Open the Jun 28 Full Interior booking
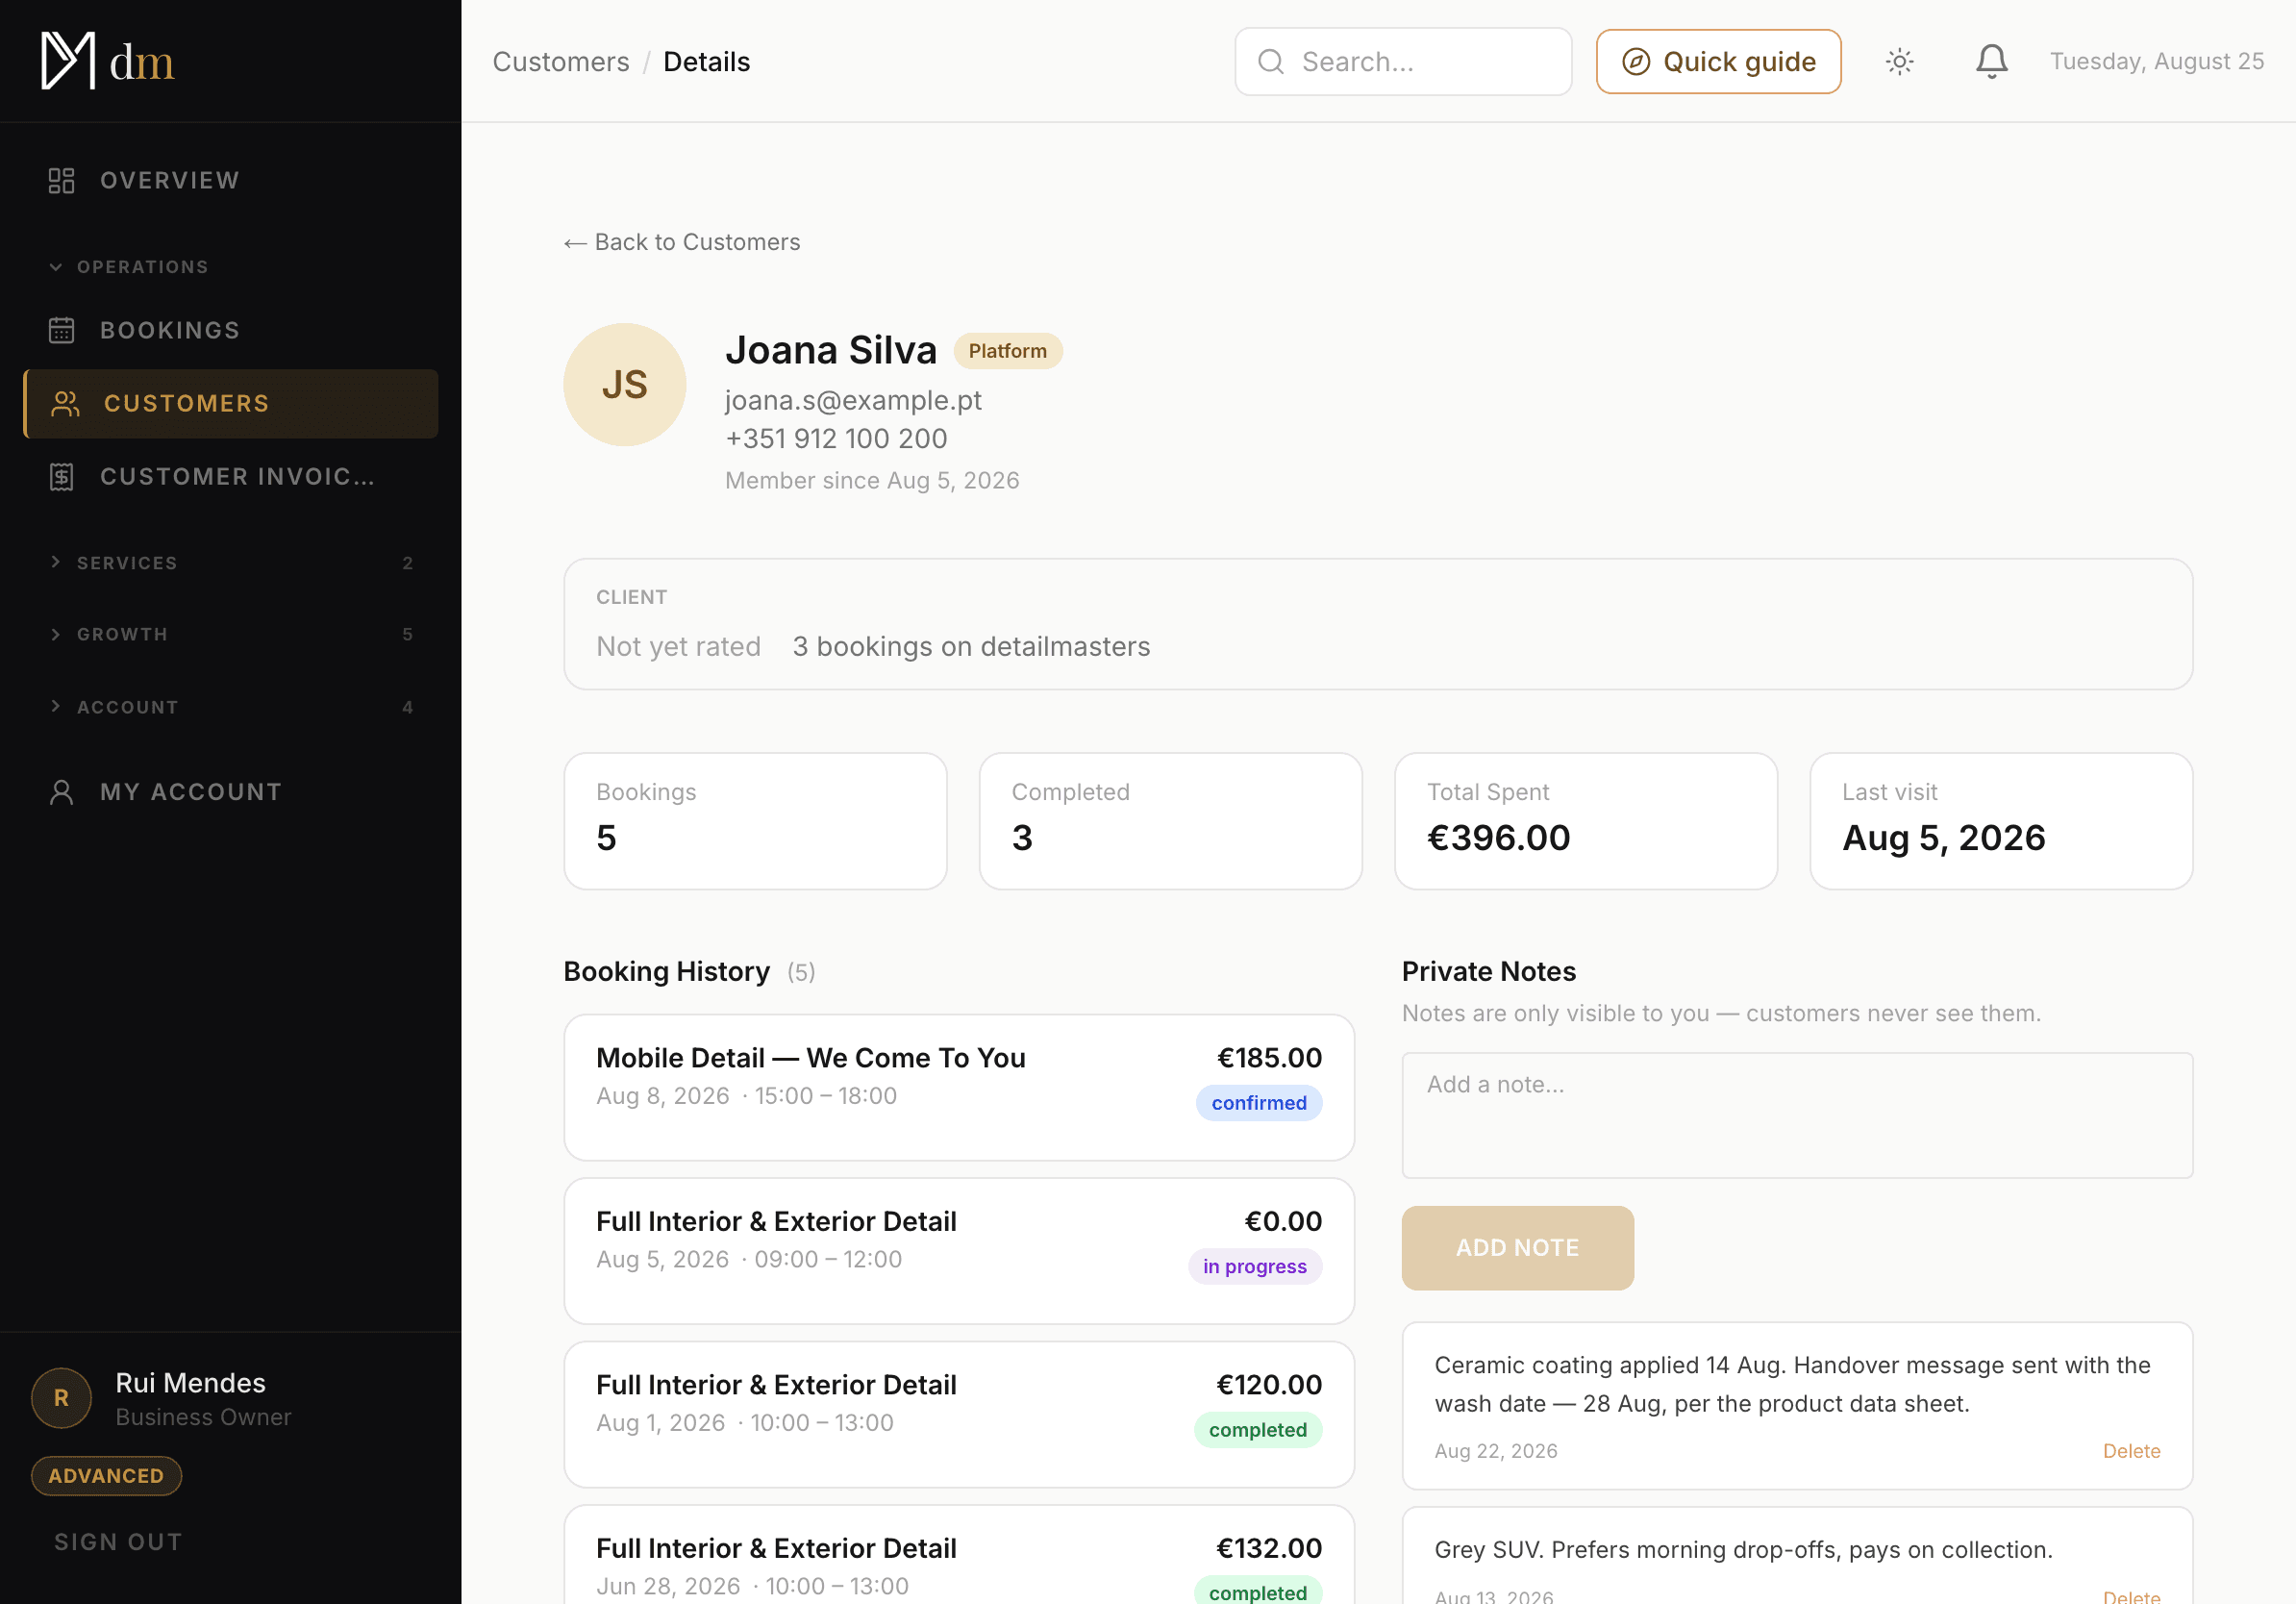Image resolution: width=2296 pixels, height=1604 pixels. click(x=959, y=1555)
